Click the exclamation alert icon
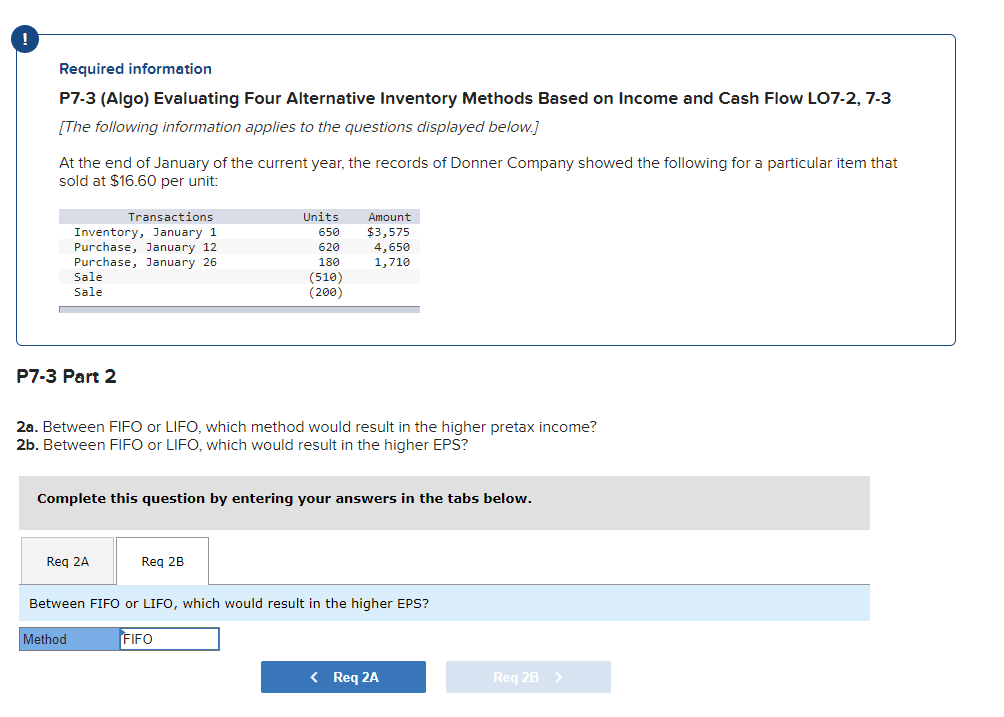This screenshot has height=717, width=1004. click(x=24, y=39)
